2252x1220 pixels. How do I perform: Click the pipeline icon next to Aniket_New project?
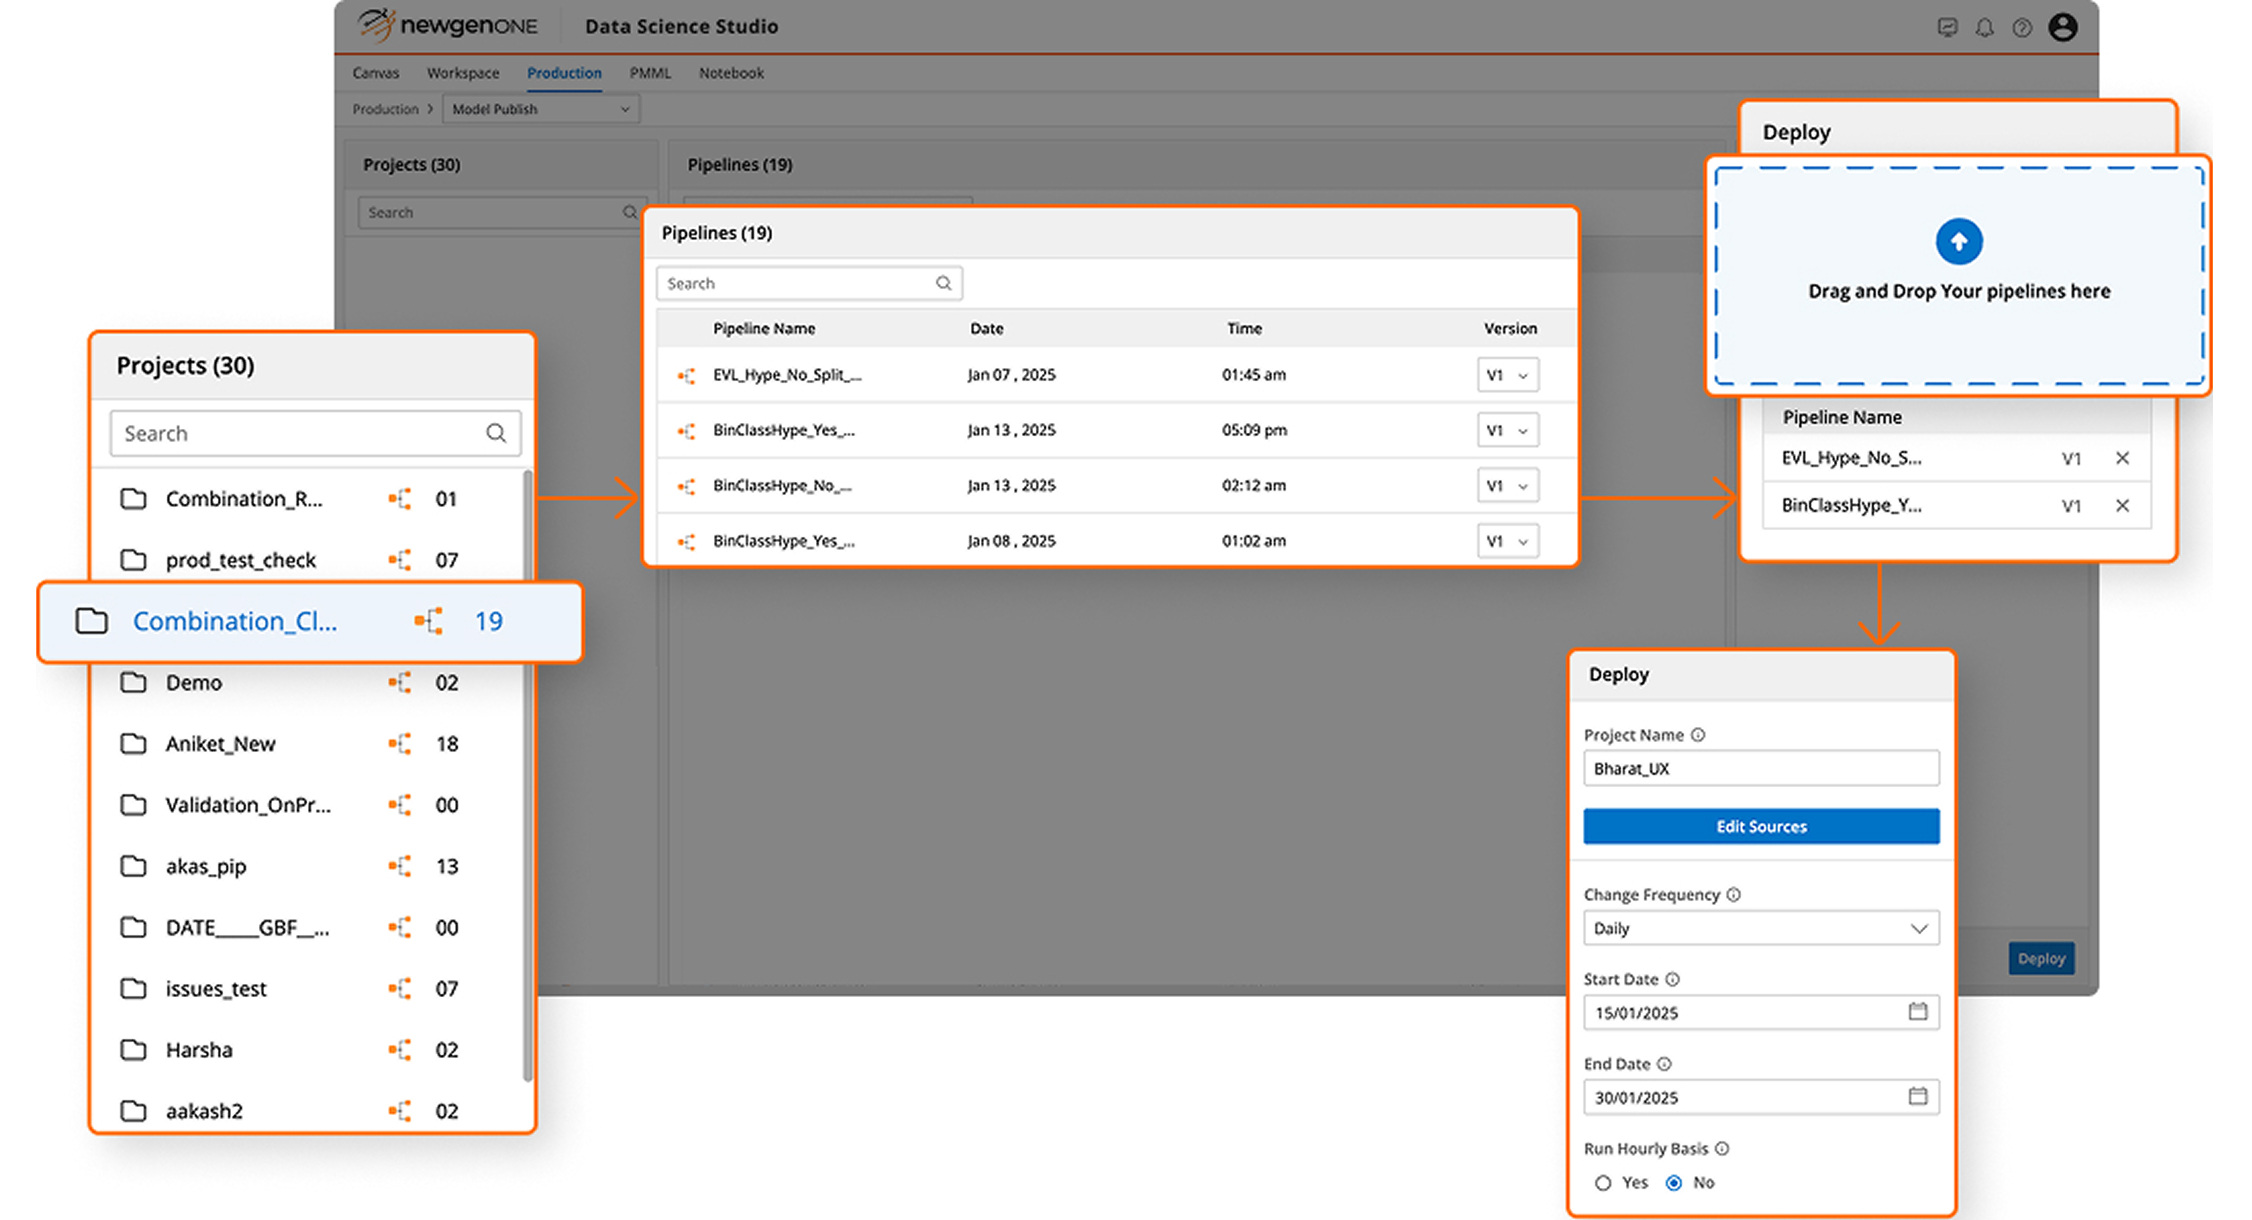400,743
